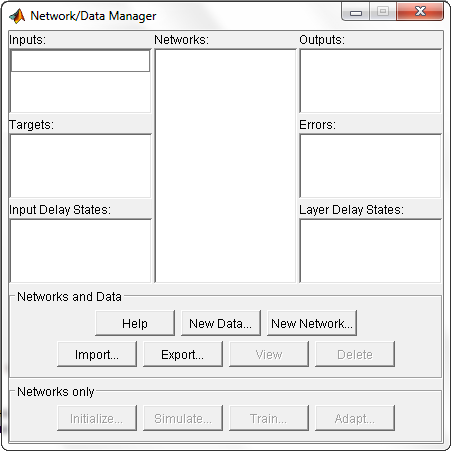
Task: Click inside the Outputs list box
Action: pyautogui.click(x=371, y=81)
